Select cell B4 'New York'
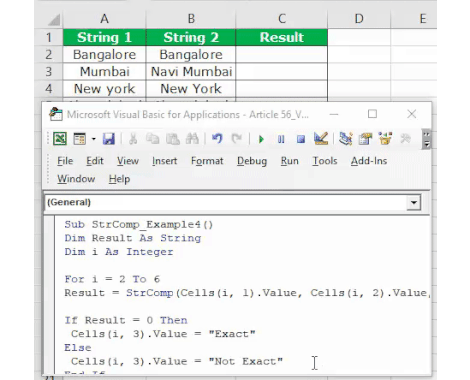Image resolution: width=470 pixels, height=380 pixels. [x=191, y=89]
